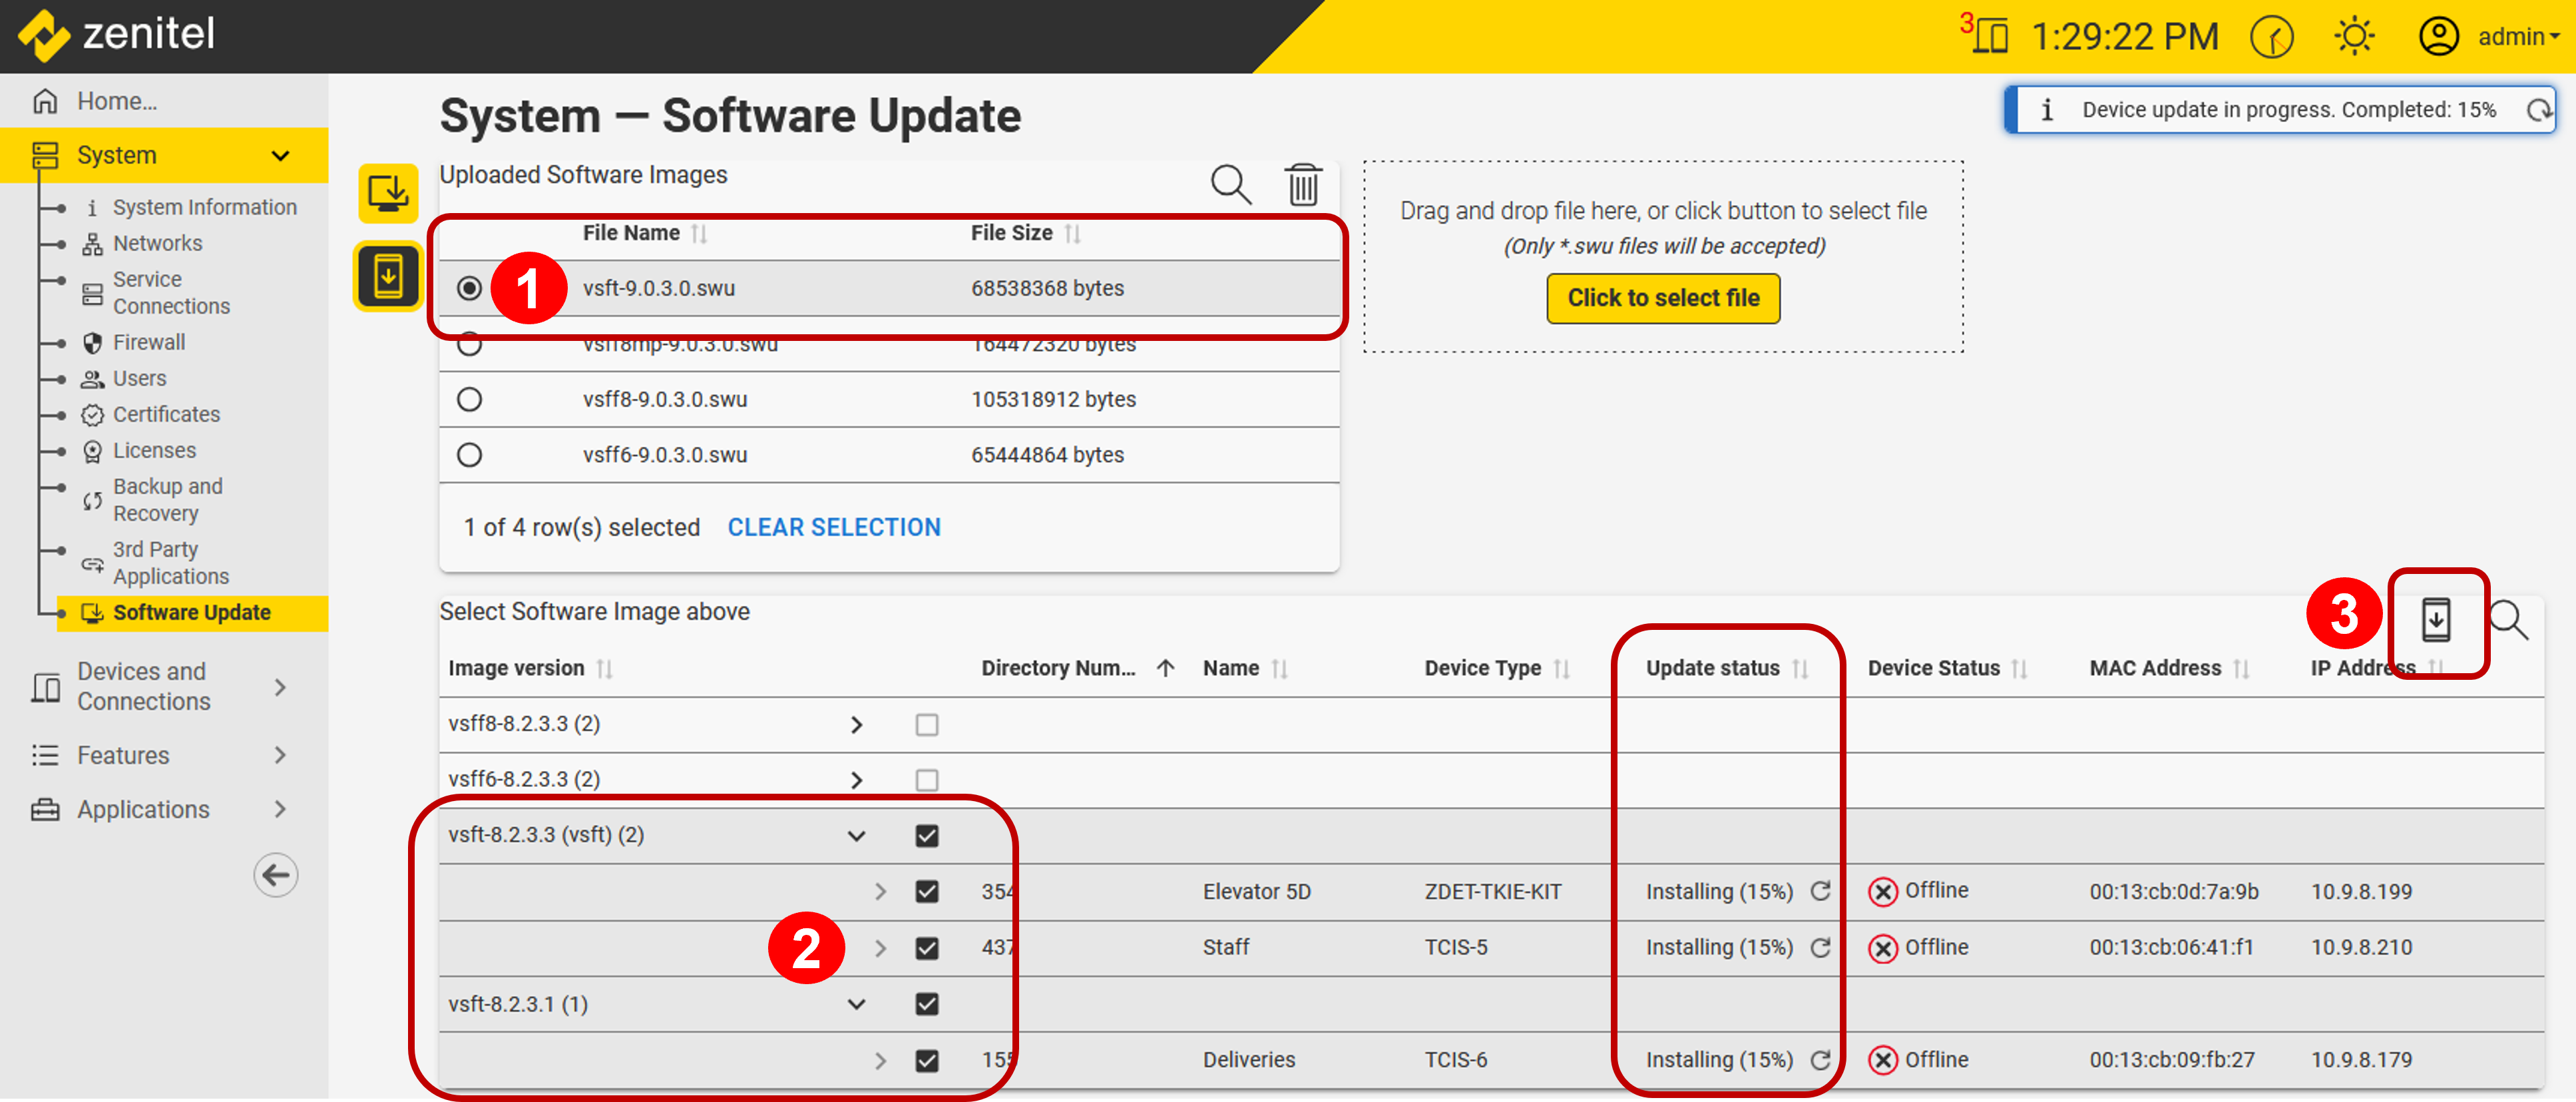Click the start device update icon
This screenshot has height=1102, width=2576.
point(2435,620)
